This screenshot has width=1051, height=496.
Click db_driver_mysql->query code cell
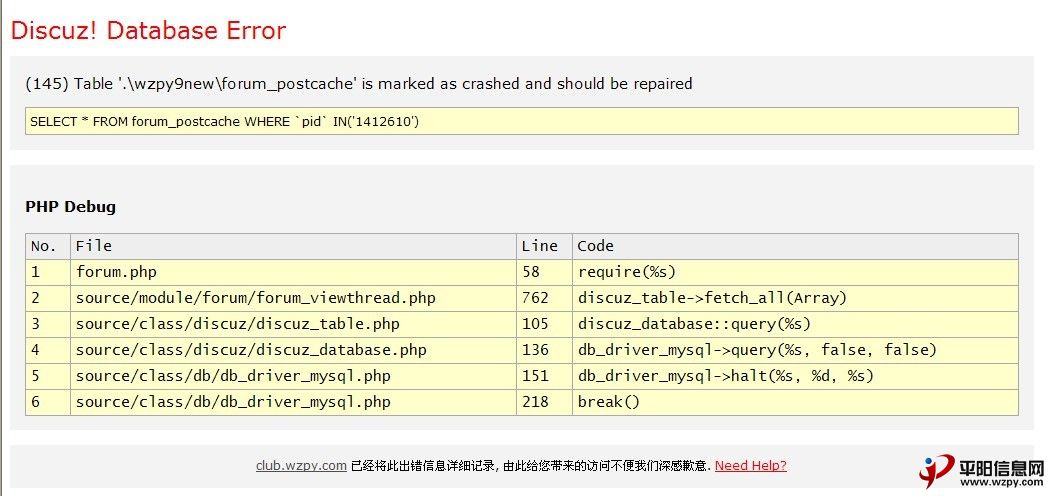(x=796, y=350)
